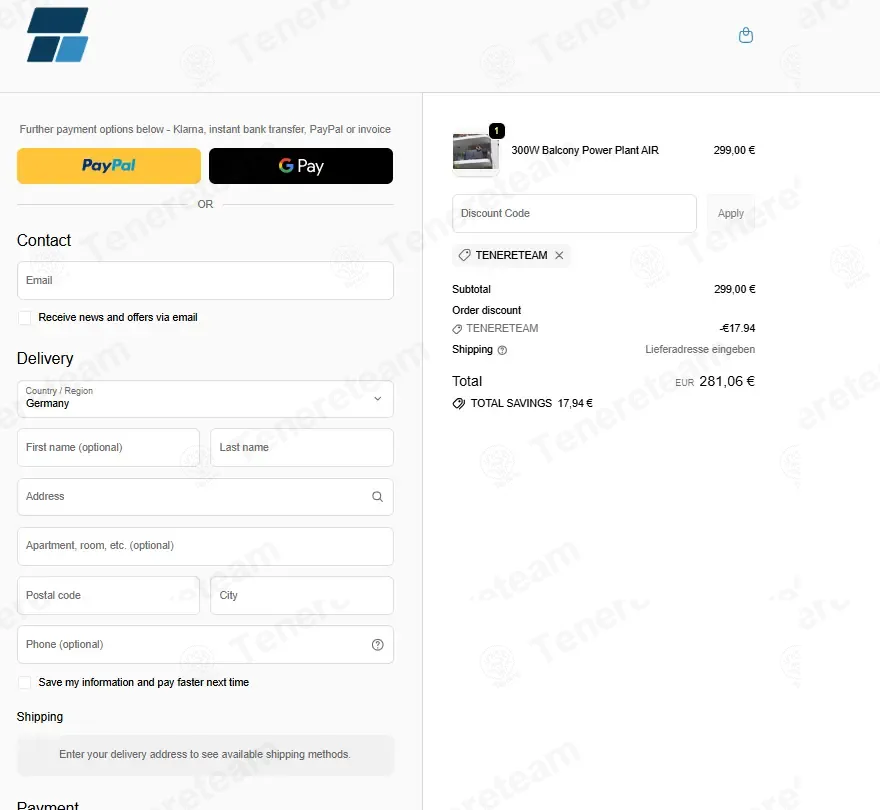Image resolution: width=880 pixels, height=810 pixels.
Task: Check Save my information and pay faster
Action: click(25, 683)
